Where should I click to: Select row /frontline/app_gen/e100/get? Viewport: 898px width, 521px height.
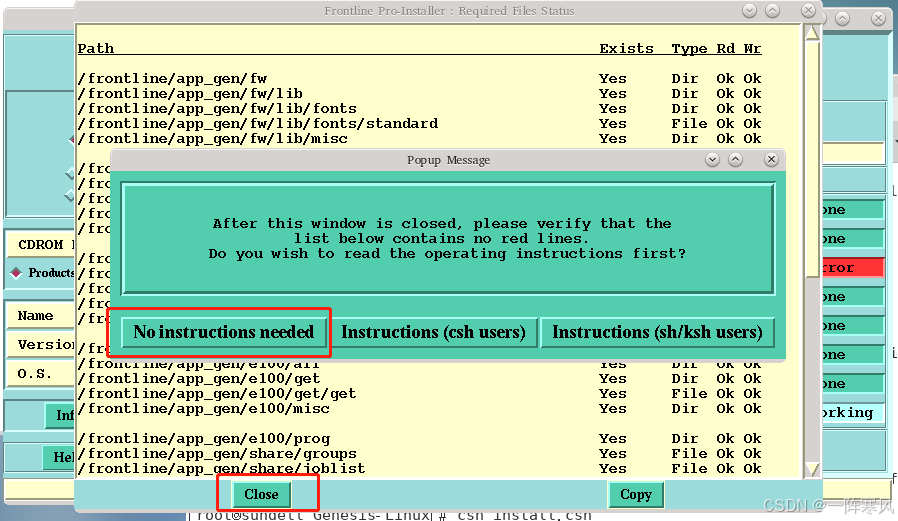tap(419, 379)
